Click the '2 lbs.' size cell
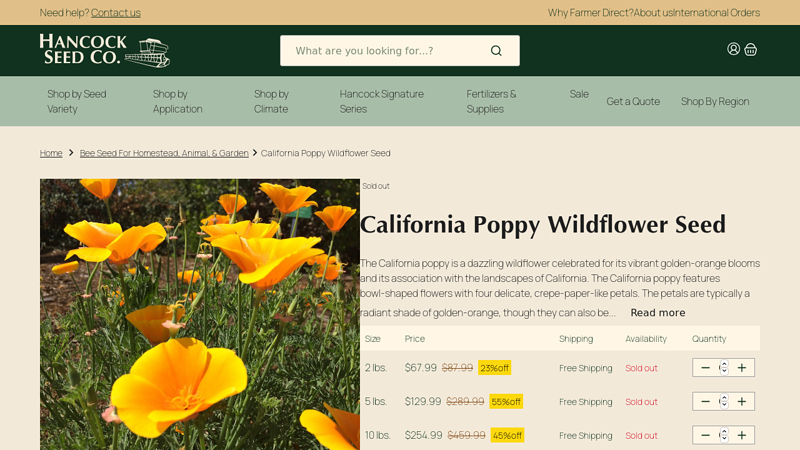800x450 pixels. [376, 368]
